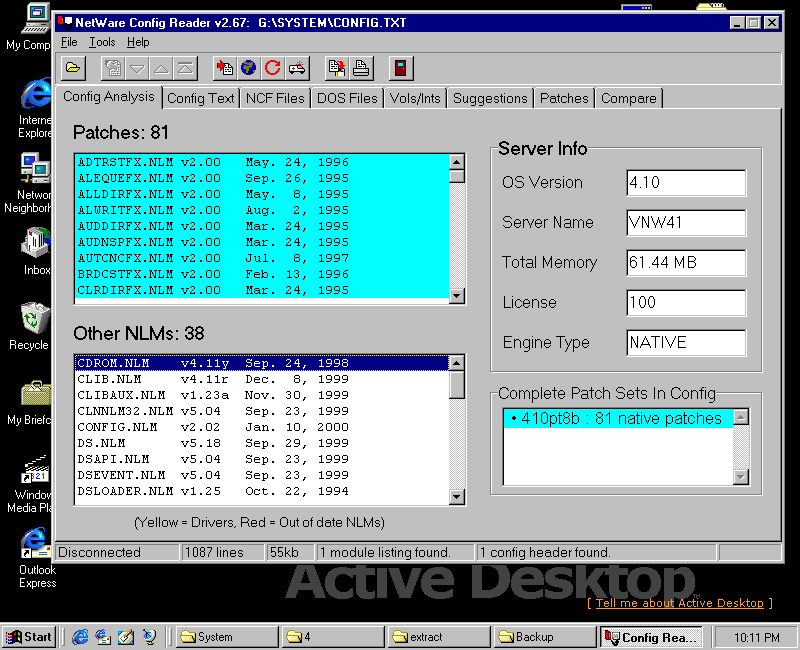Select the 410pt8b native patches entry
Image resolution: width=800 pixels, height=650 pixels.
pyautogui.click(x=618, y=418)
